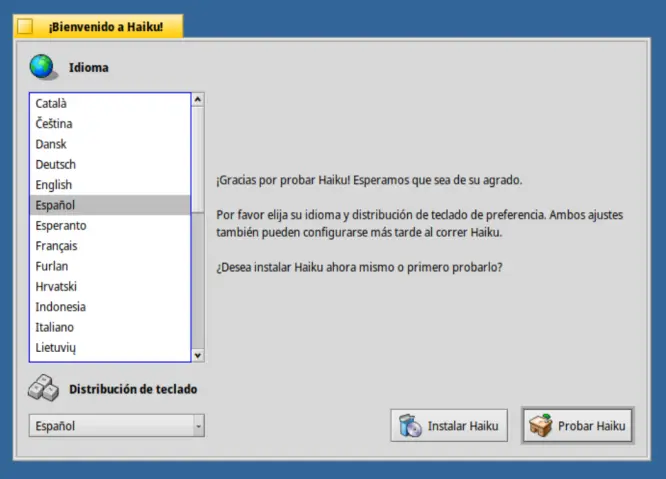The image size is (666, 479).
Task: Select Español in the language list
Action: pos(110,205)
